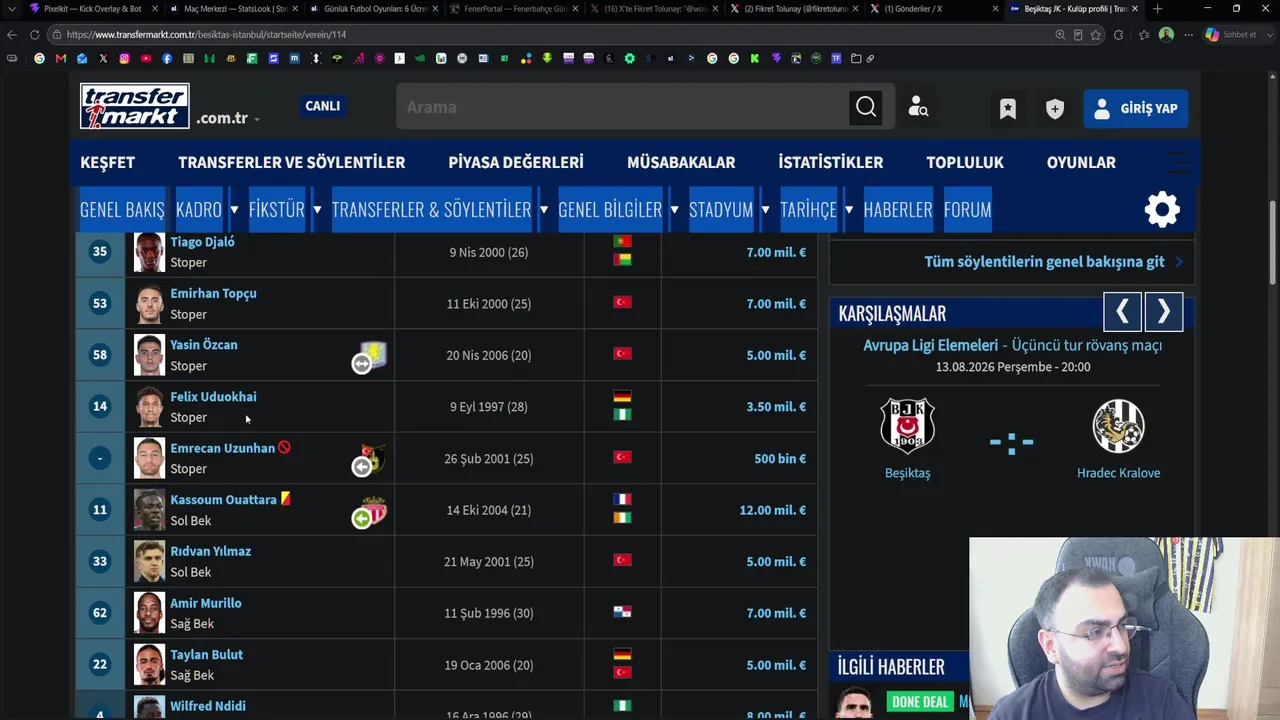Click Felix Uduokhai's player photo
This screenshot has width=1280, height=720.
pos(149,407)
